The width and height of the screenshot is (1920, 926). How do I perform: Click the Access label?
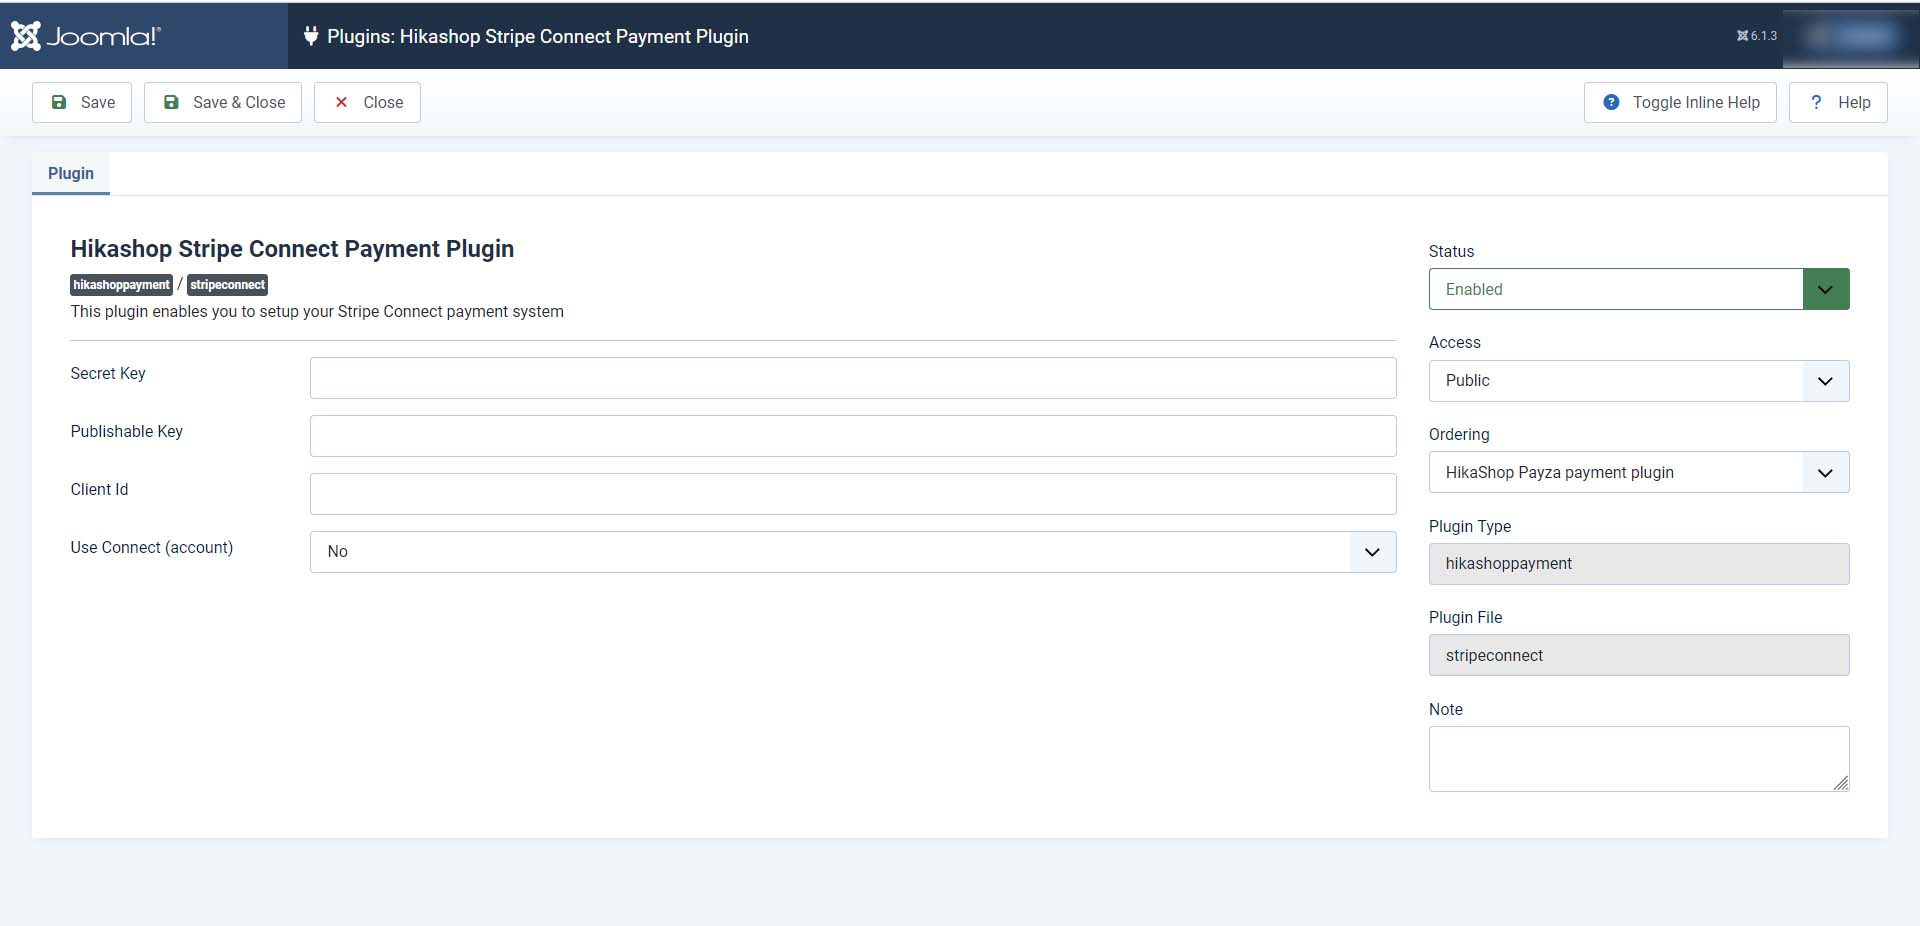pos(1455,342)
